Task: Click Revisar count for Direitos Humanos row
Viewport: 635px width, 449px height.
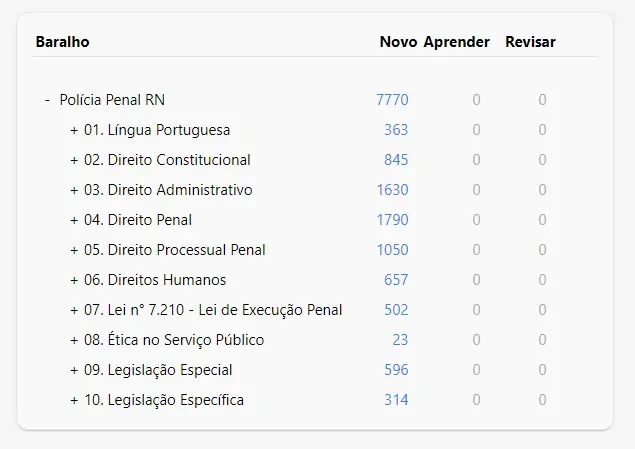Action: pyautogui.click(x=542, y=280)
